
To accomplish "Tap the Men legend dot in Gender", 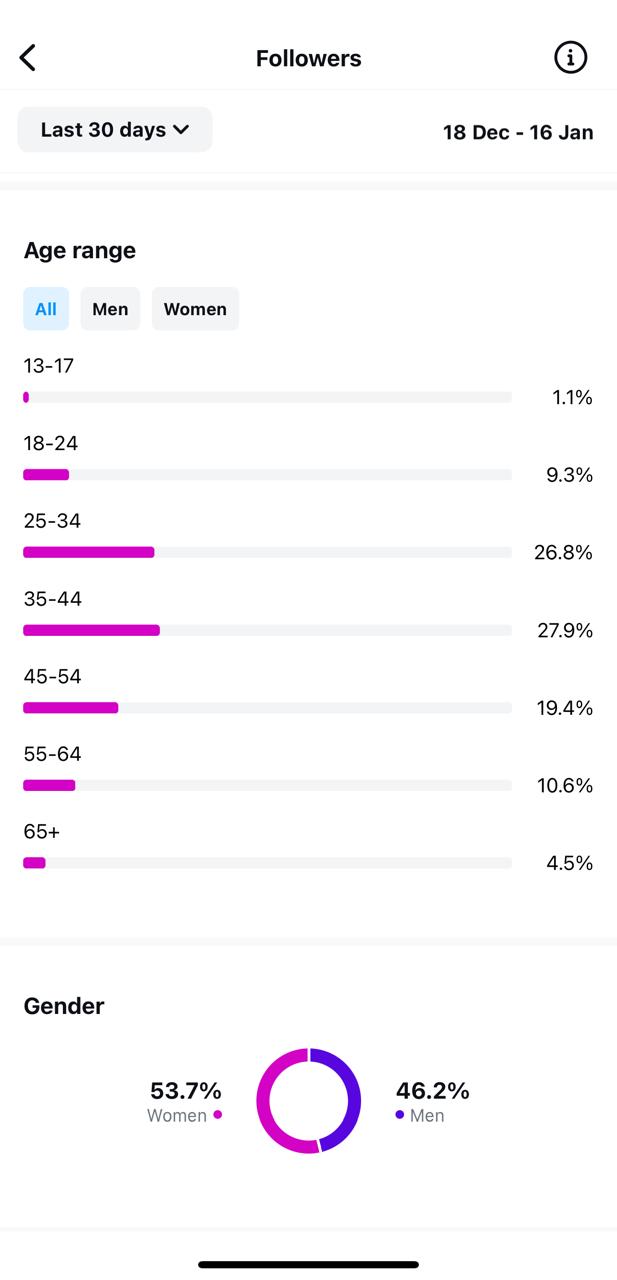I will pyautogui.click(x=400, y=1114).
